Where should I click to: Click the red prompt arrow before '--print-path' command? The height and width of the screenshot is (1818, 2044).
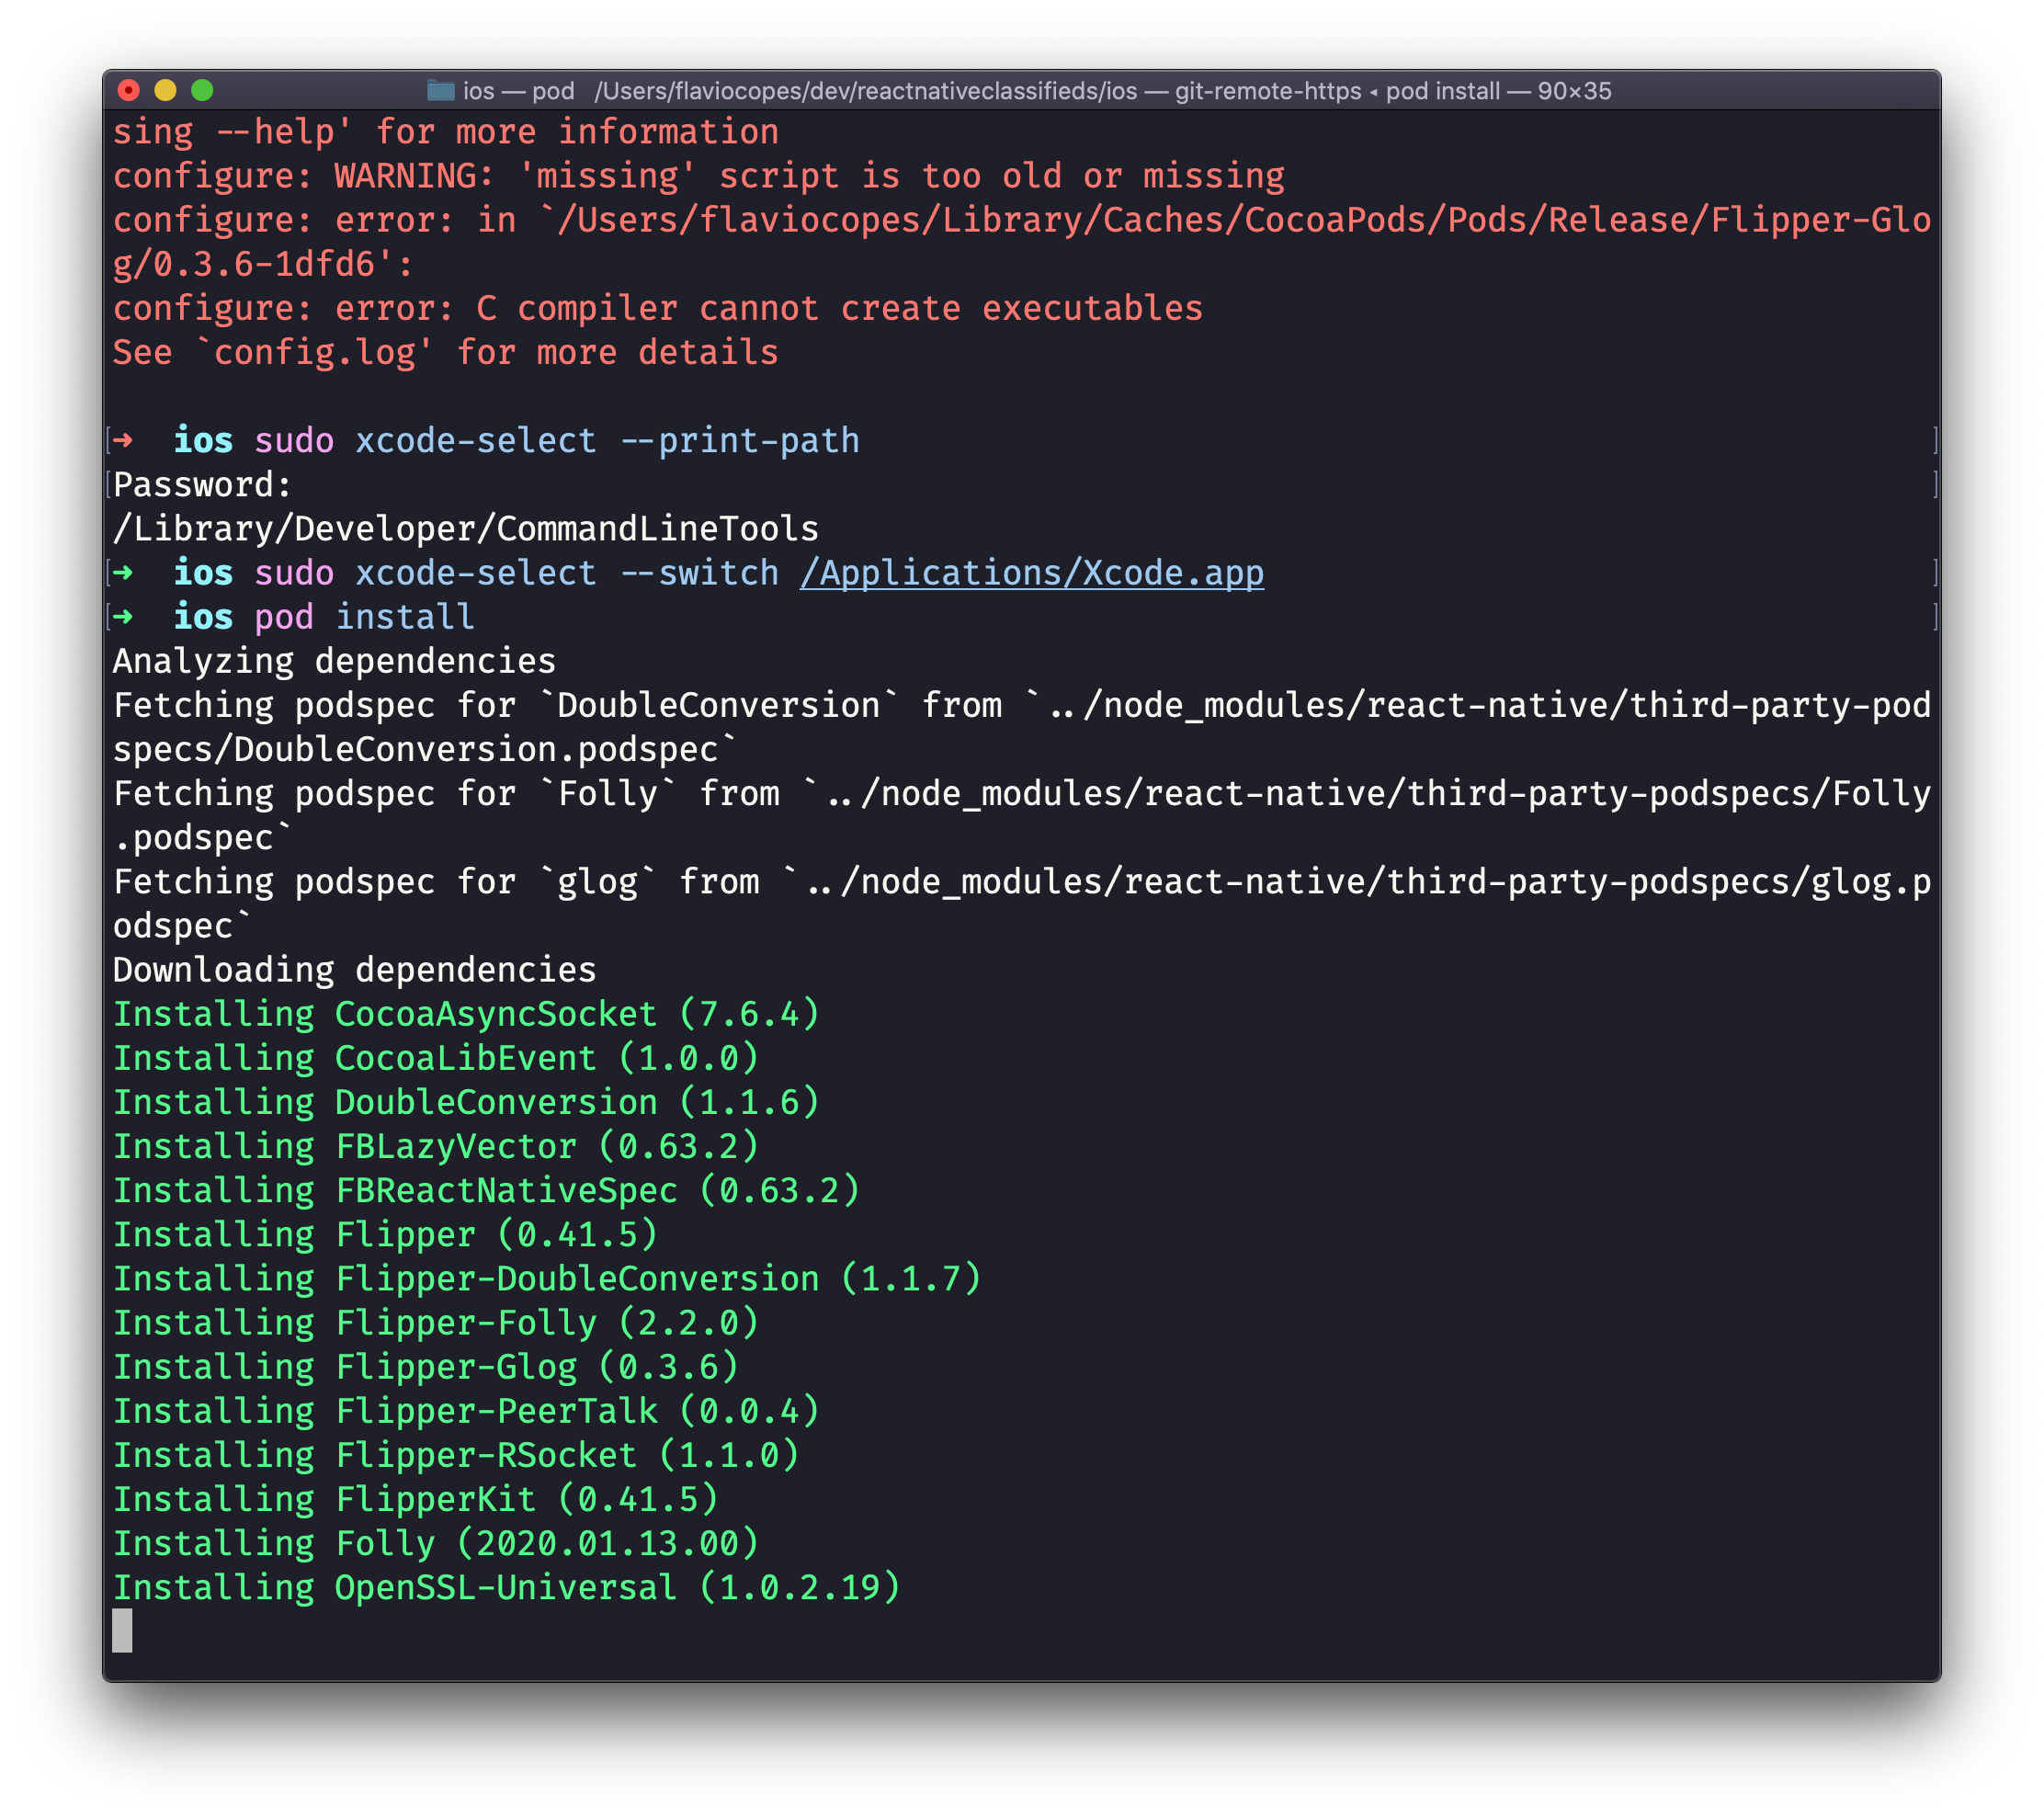(123, 440)
